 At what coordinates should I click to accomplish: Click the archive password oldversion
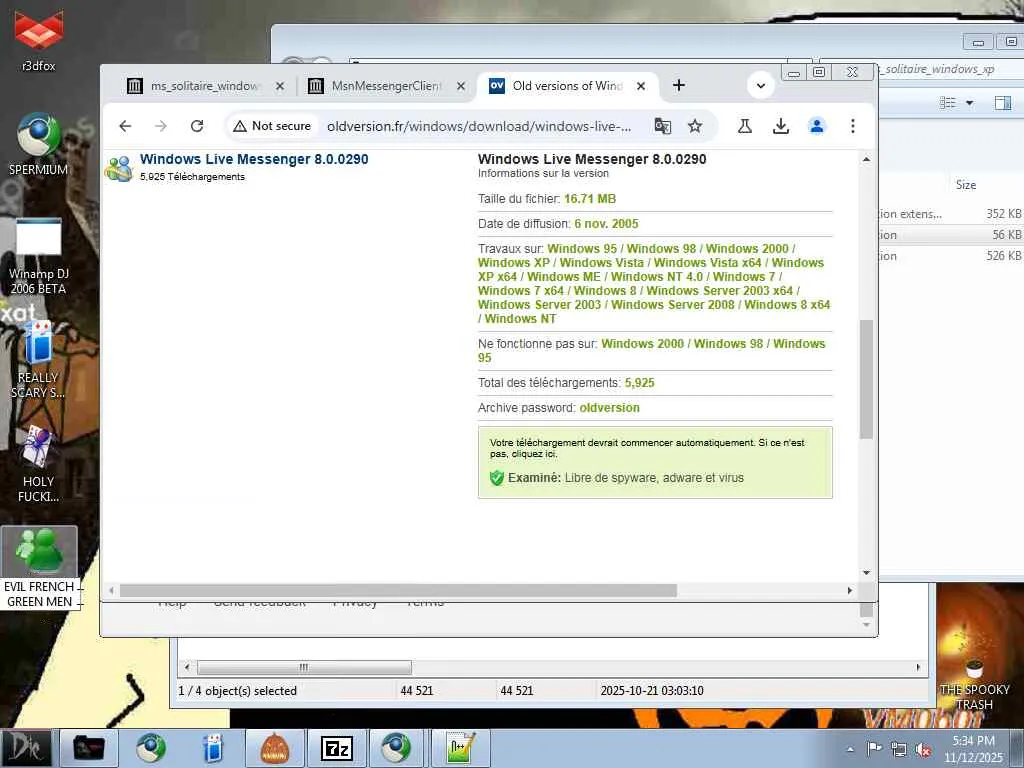pos(609,408)
